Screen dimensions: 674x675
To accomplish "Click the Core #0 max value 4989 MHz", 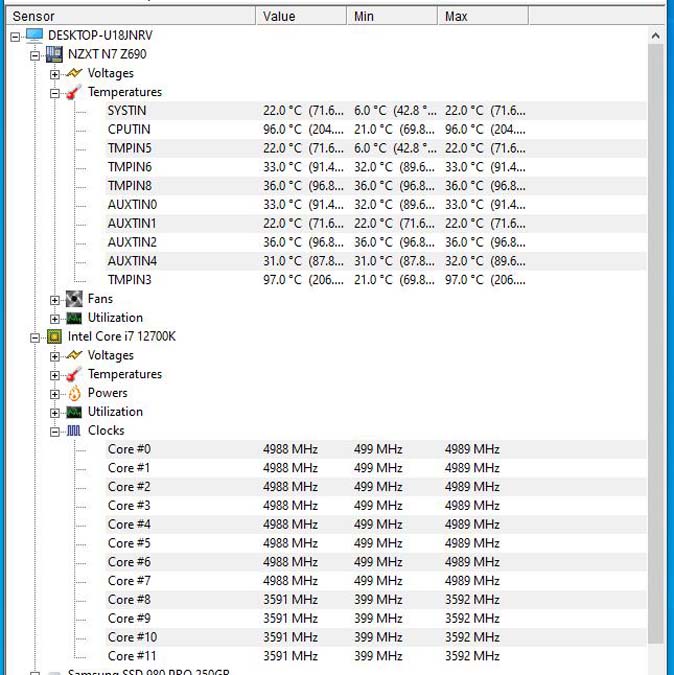I will point(472,449).
